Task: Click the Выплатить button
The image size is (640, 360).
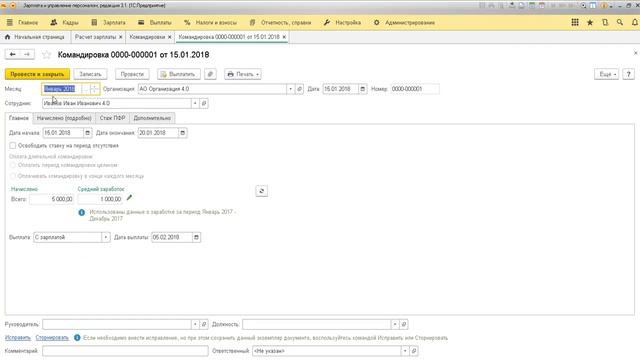Action: click(178, 74)
